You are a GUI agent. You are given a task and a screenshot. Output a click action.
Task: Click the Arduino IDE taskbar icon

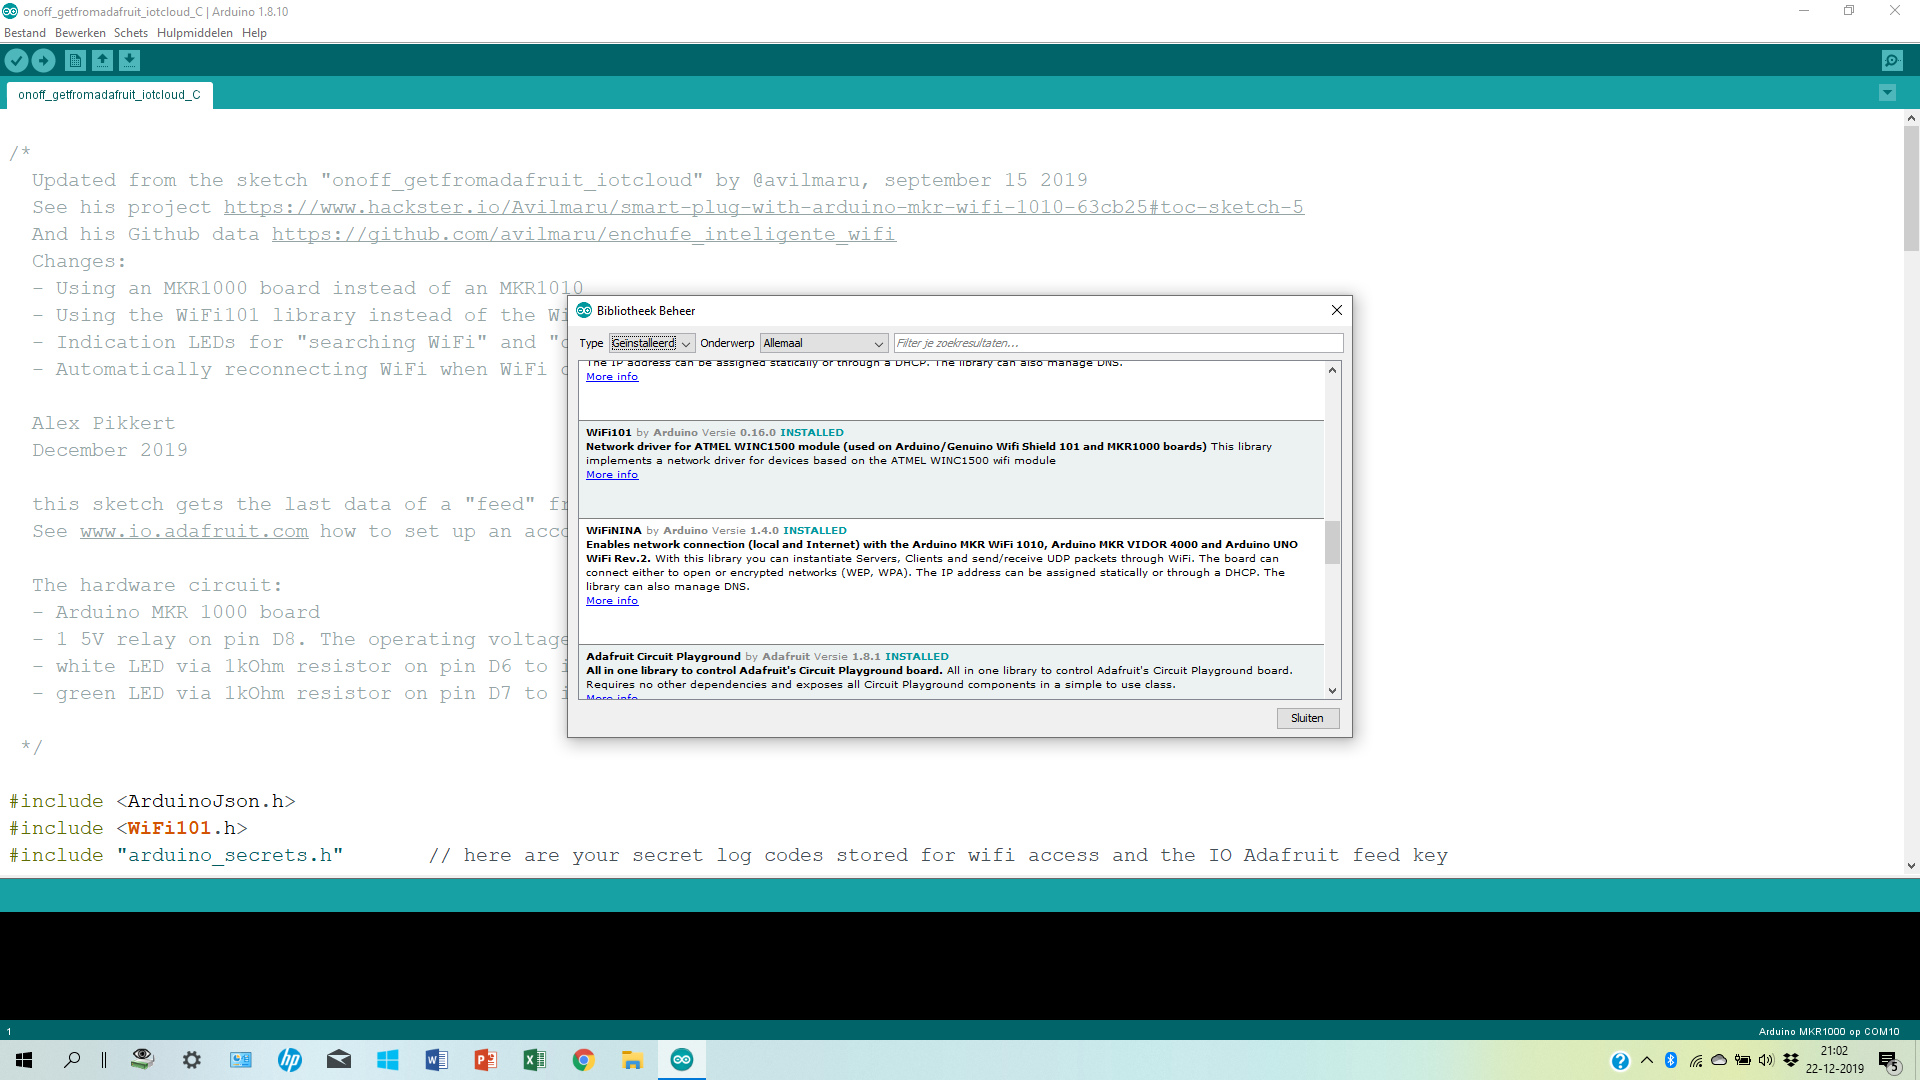[x=682, y=1060]
